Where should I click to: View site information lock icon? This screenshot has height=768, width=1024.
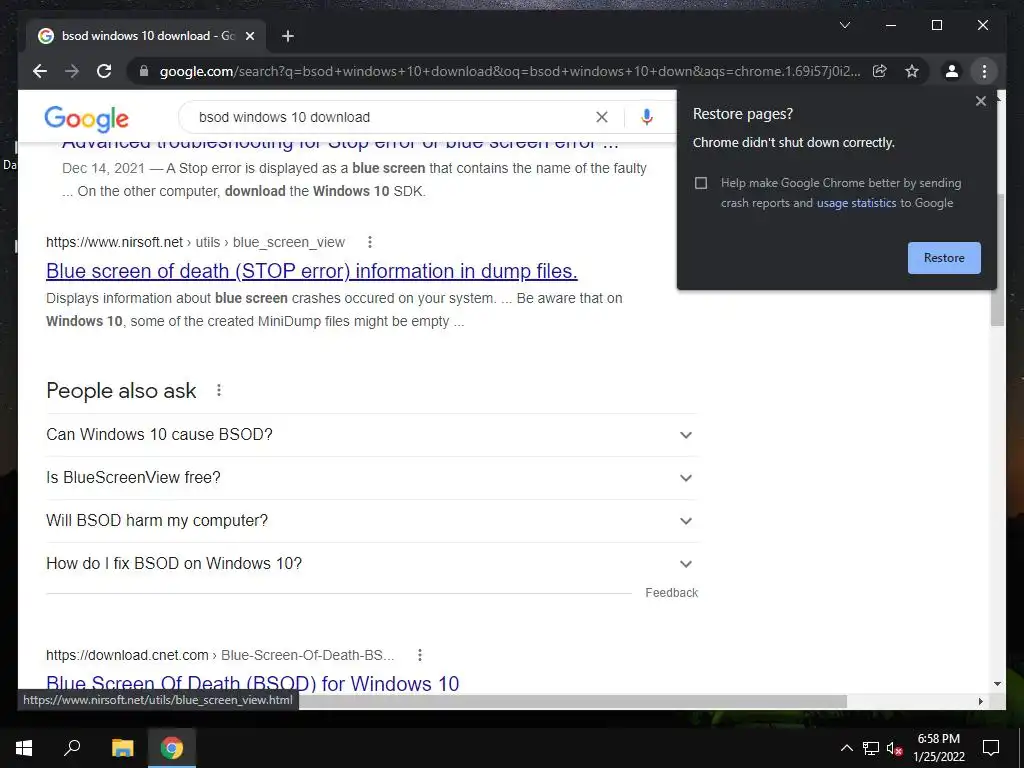pyautogui.click(x=144, y=71)
